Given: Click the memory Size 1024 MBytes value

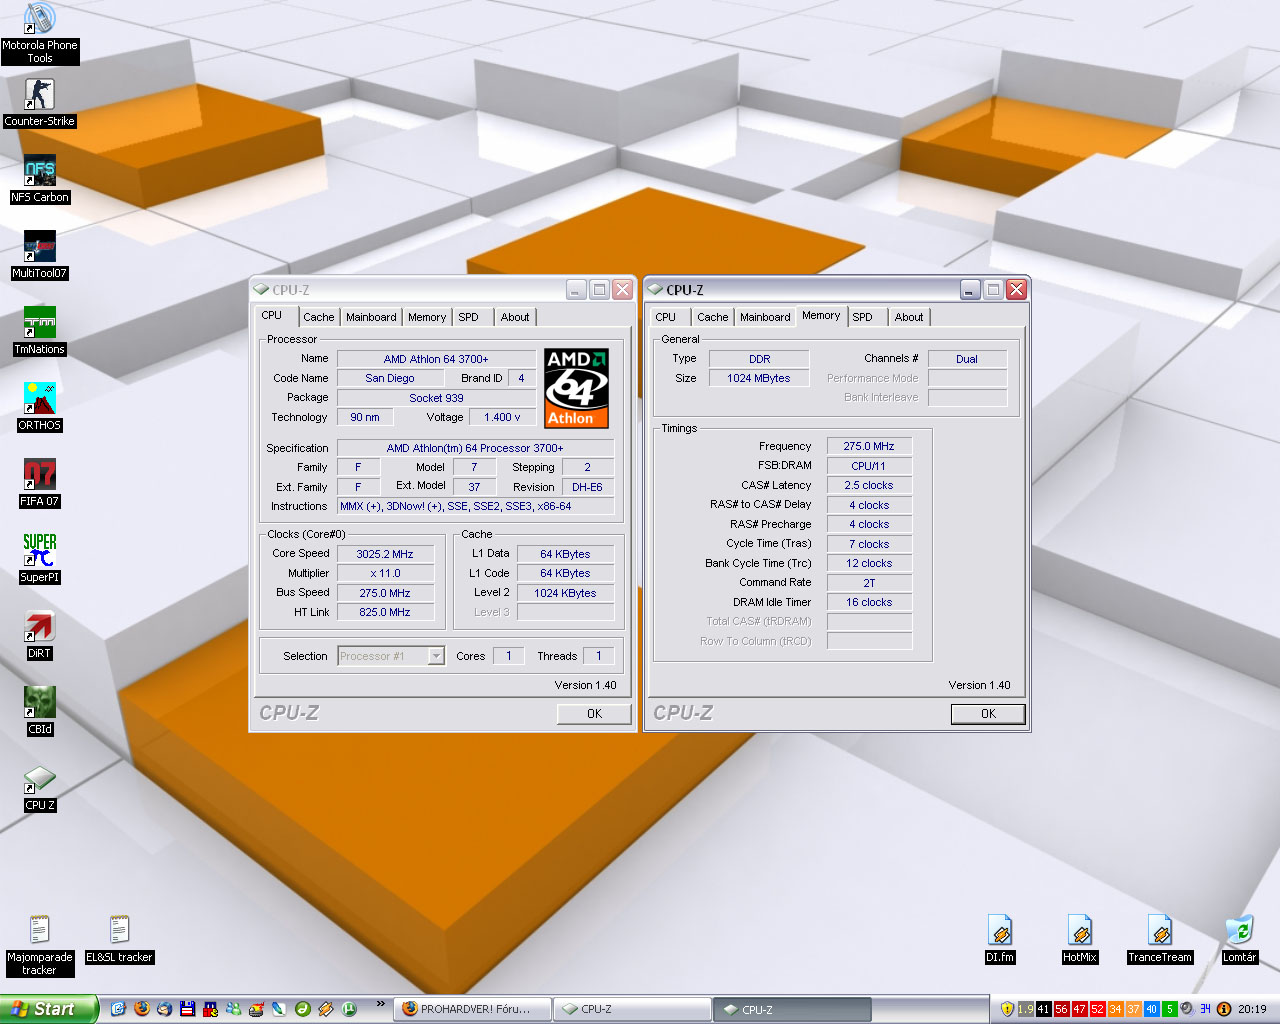Looking at the screenshot, I should click(x=759, y=378).
